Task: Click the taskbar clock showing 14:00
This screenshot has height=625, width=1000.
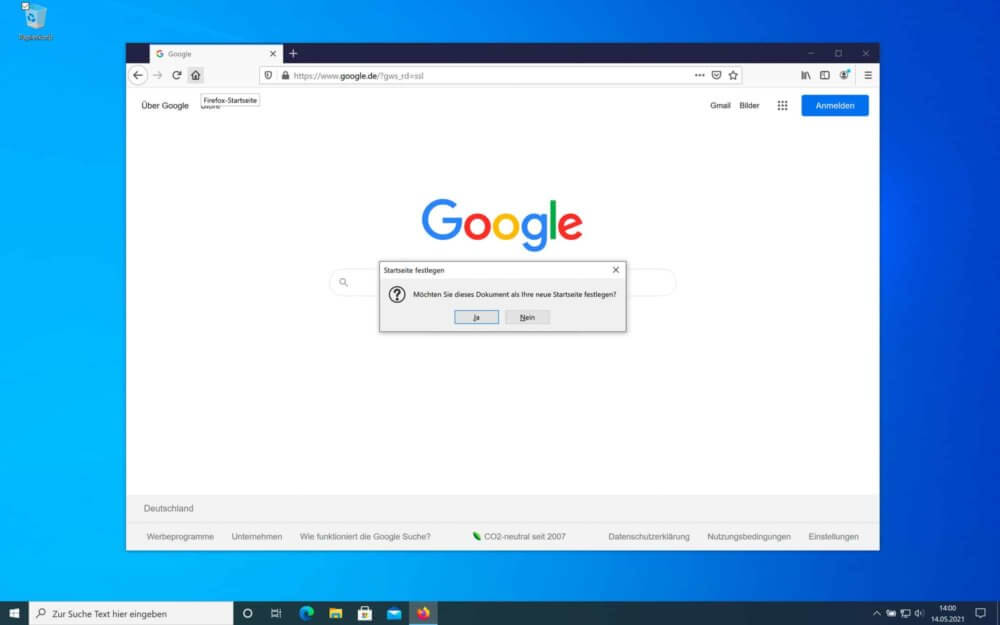Action: tap(948, 614)
